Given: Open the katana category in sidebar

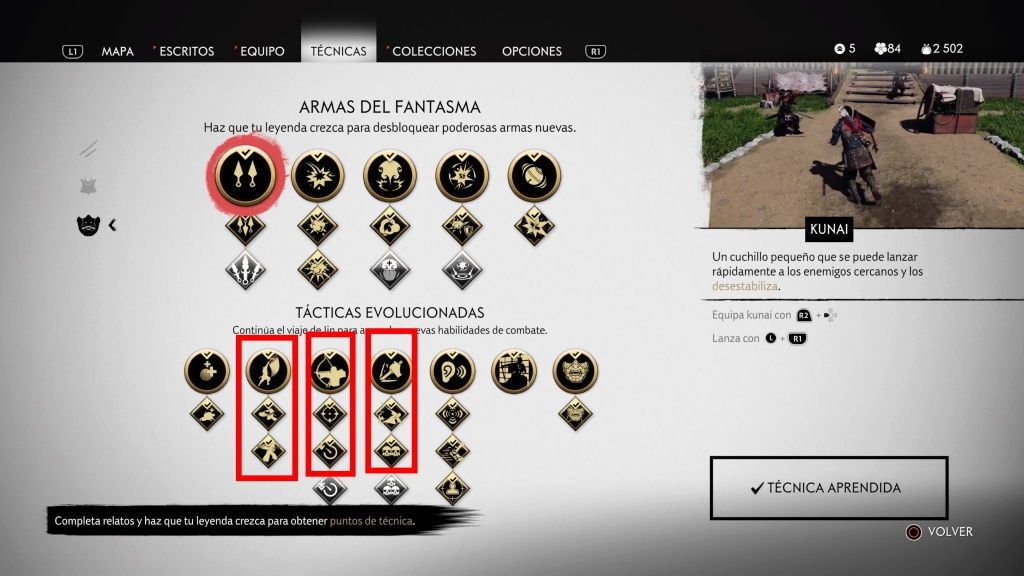Looking at the screenshot, I should tap(88, 149).
